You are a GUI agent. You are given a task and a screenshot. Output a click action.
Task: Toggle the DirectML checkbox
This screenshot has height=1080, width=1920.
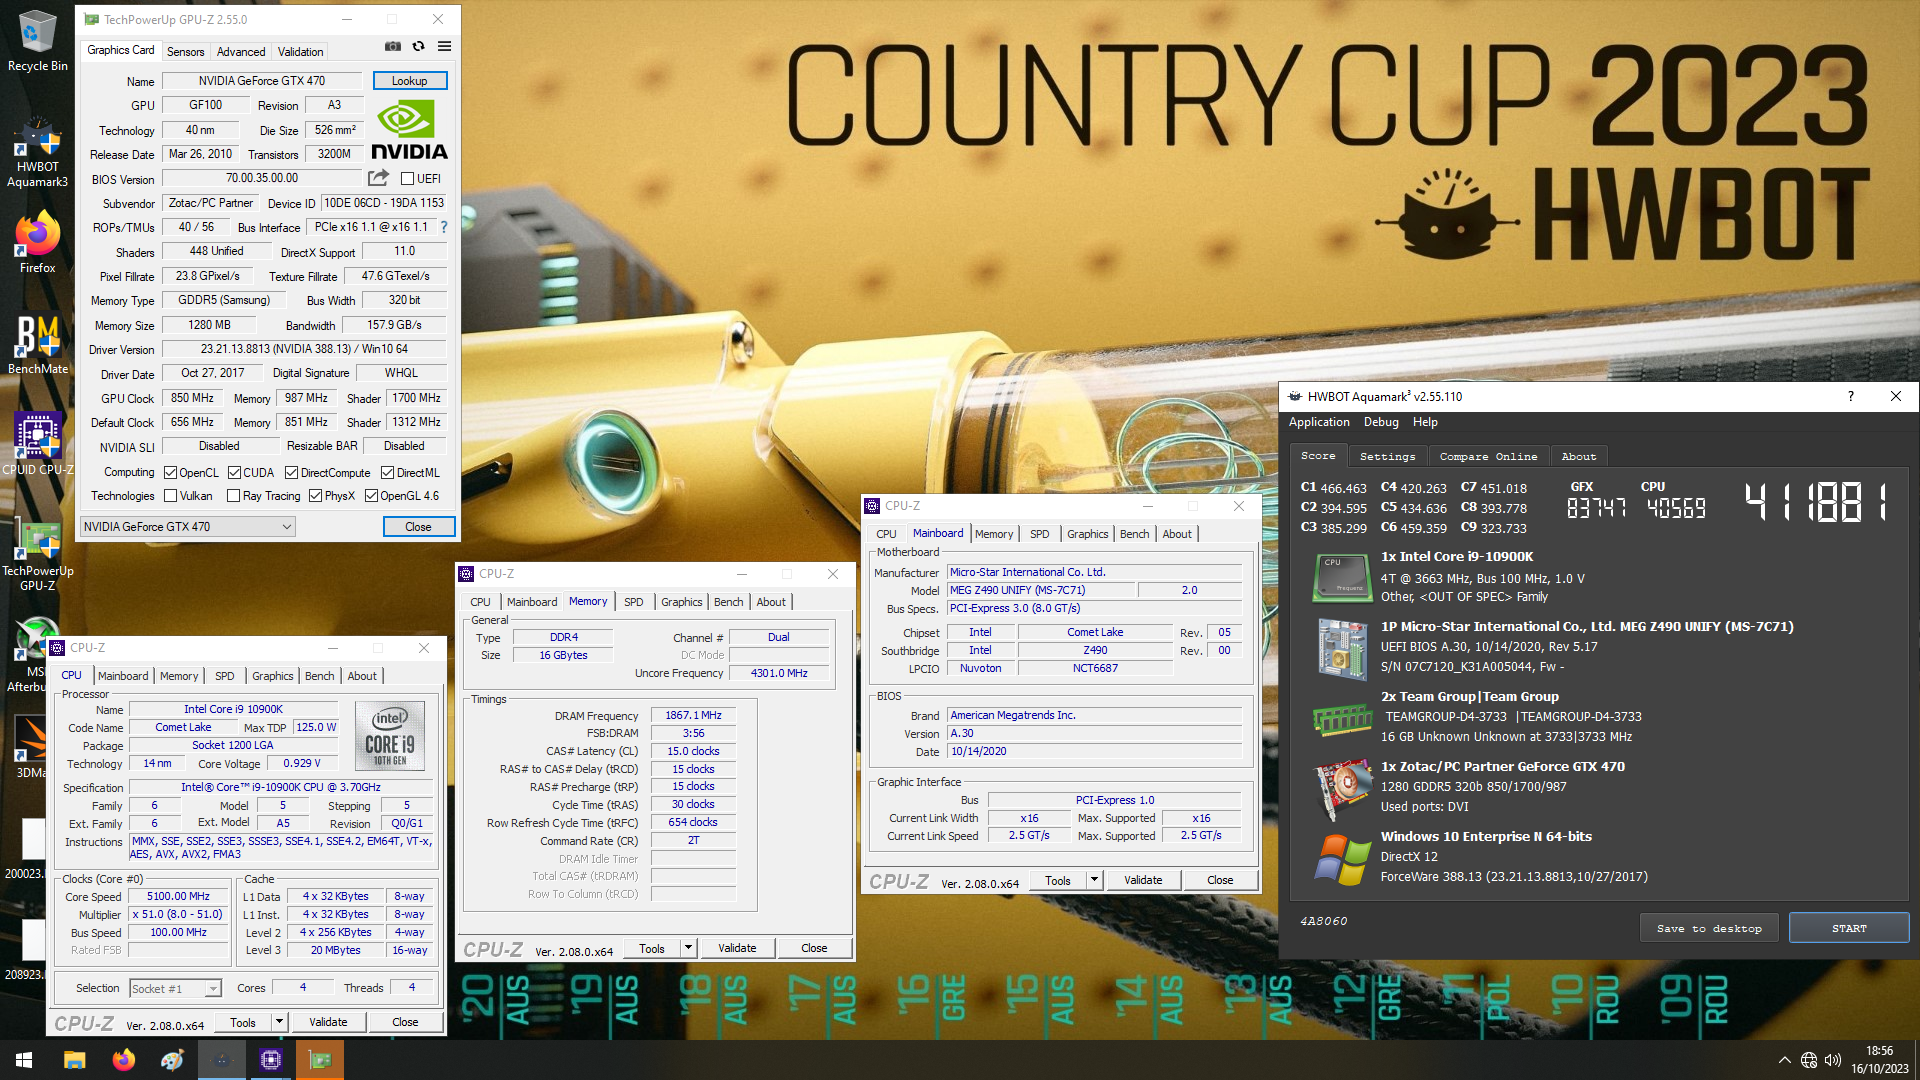tap(388, 473)
